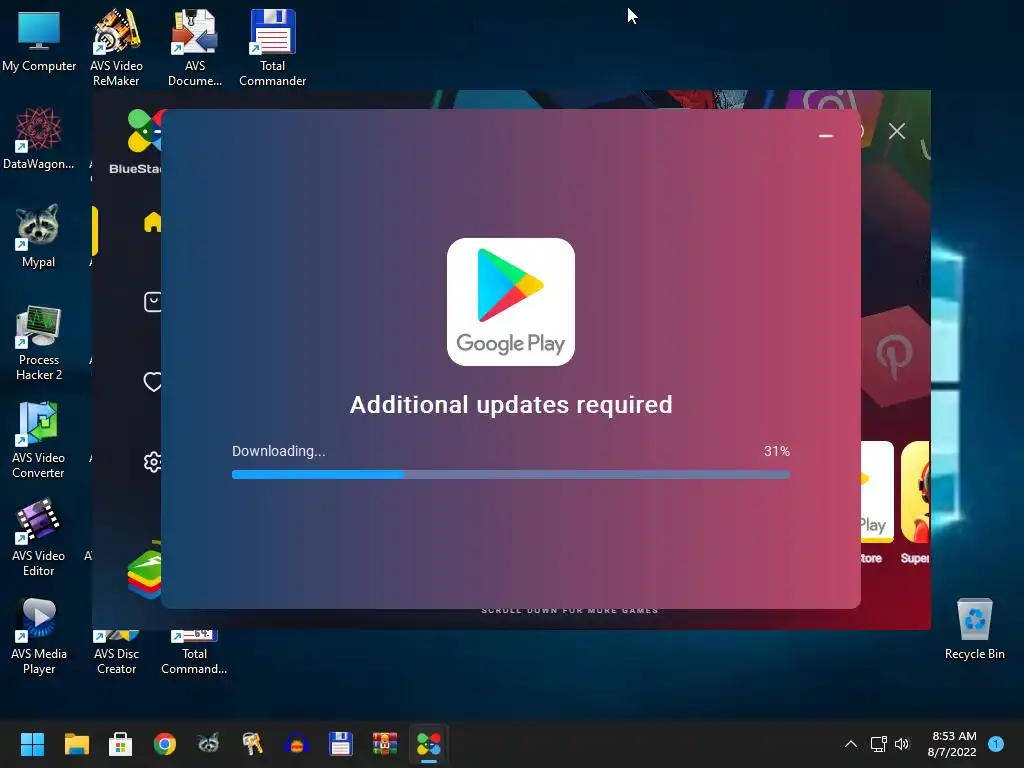Screen dimensions: 1024x768
Task: Open AVS Disc Creator shortcut
Action: 116,652
